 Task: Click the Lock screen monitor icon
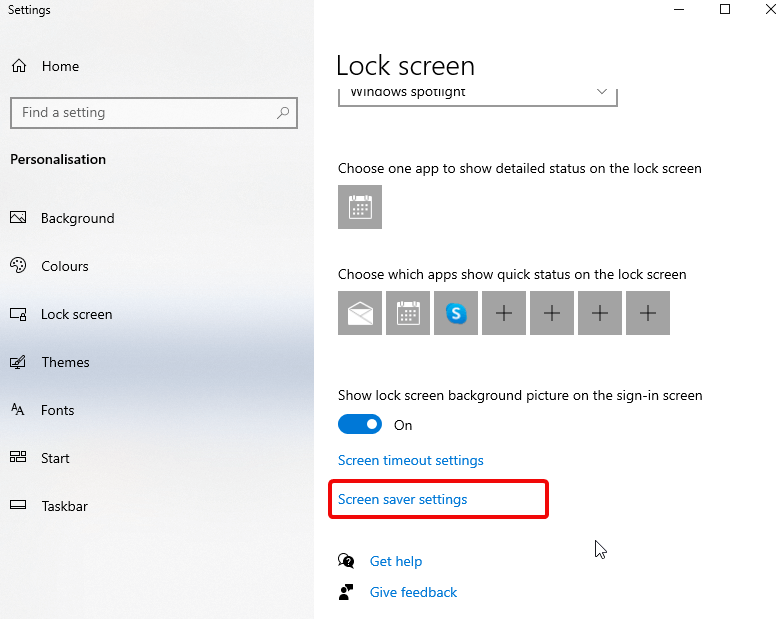pos(18,314)
